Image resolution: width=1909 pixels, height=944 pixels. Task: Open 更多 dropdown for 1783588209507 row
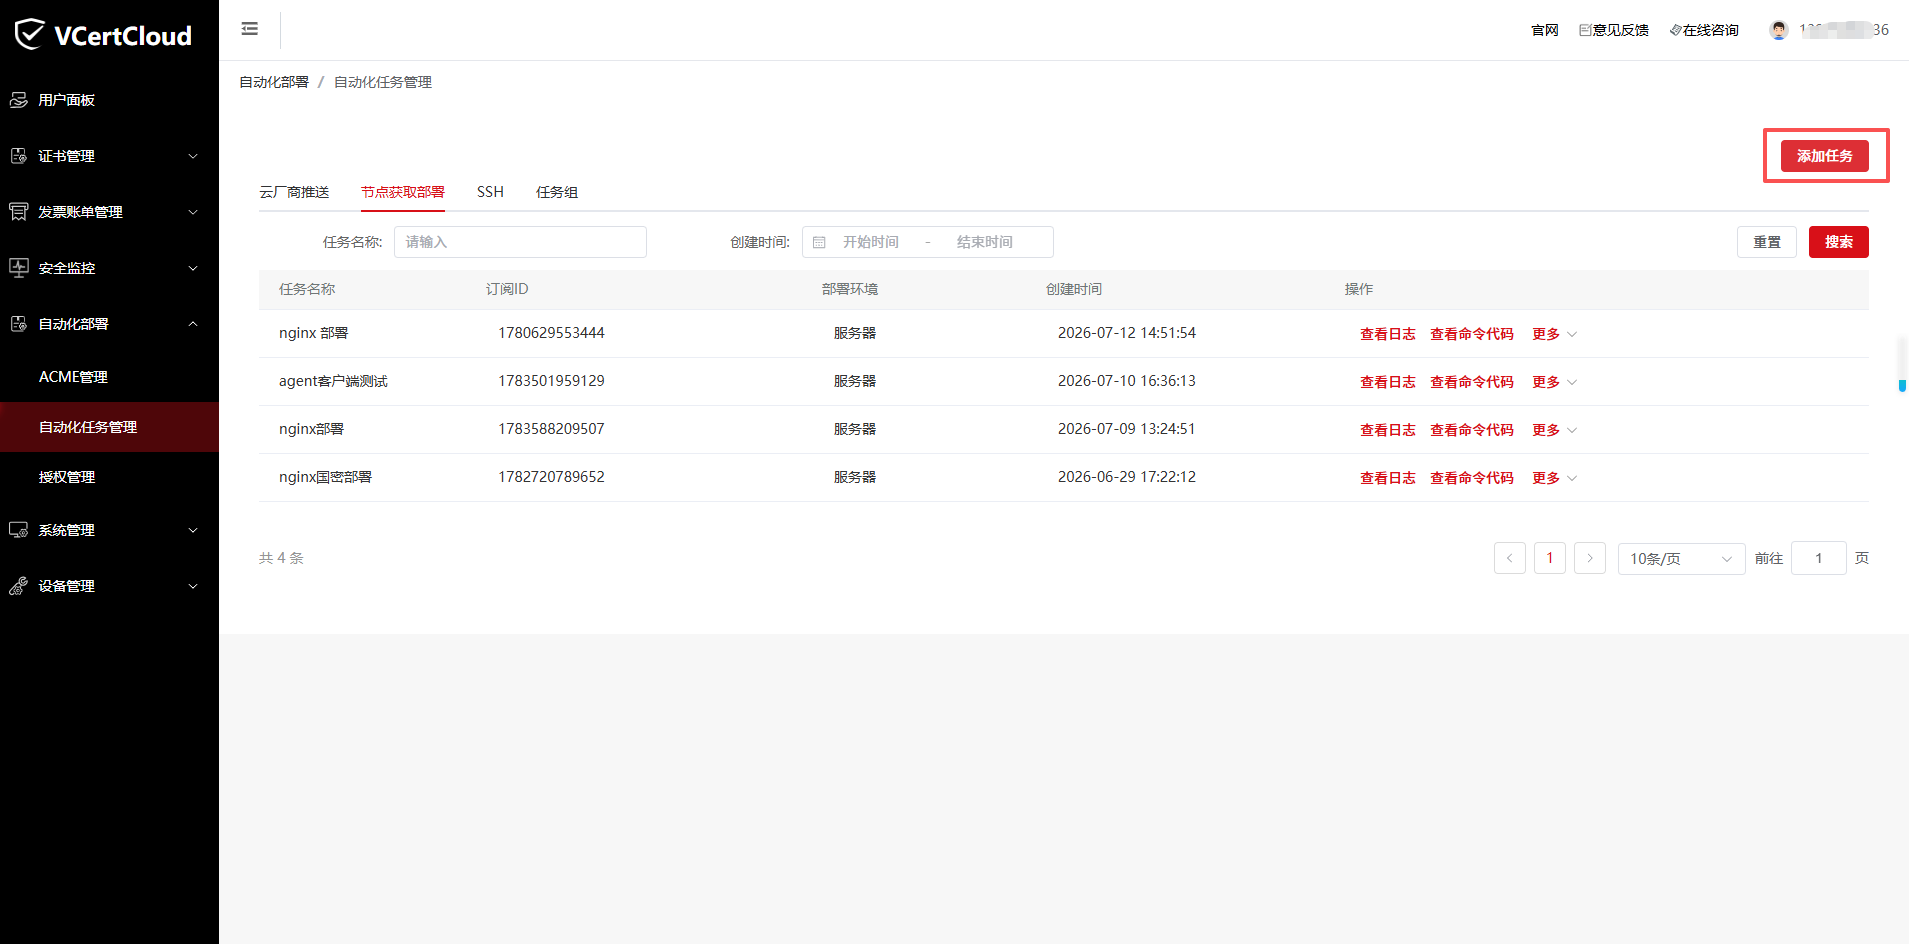pos(1554,430)
